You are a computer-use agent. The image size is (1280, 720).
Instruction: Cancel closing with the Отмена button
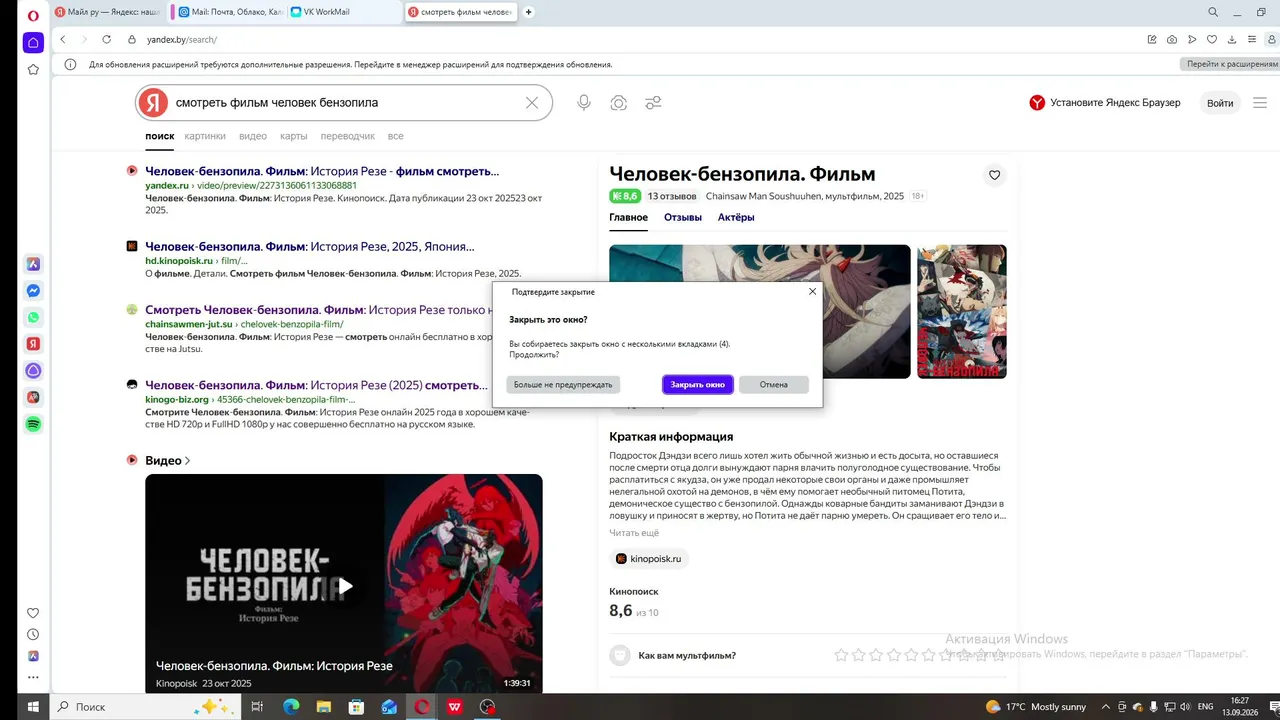tap(774, 385)
